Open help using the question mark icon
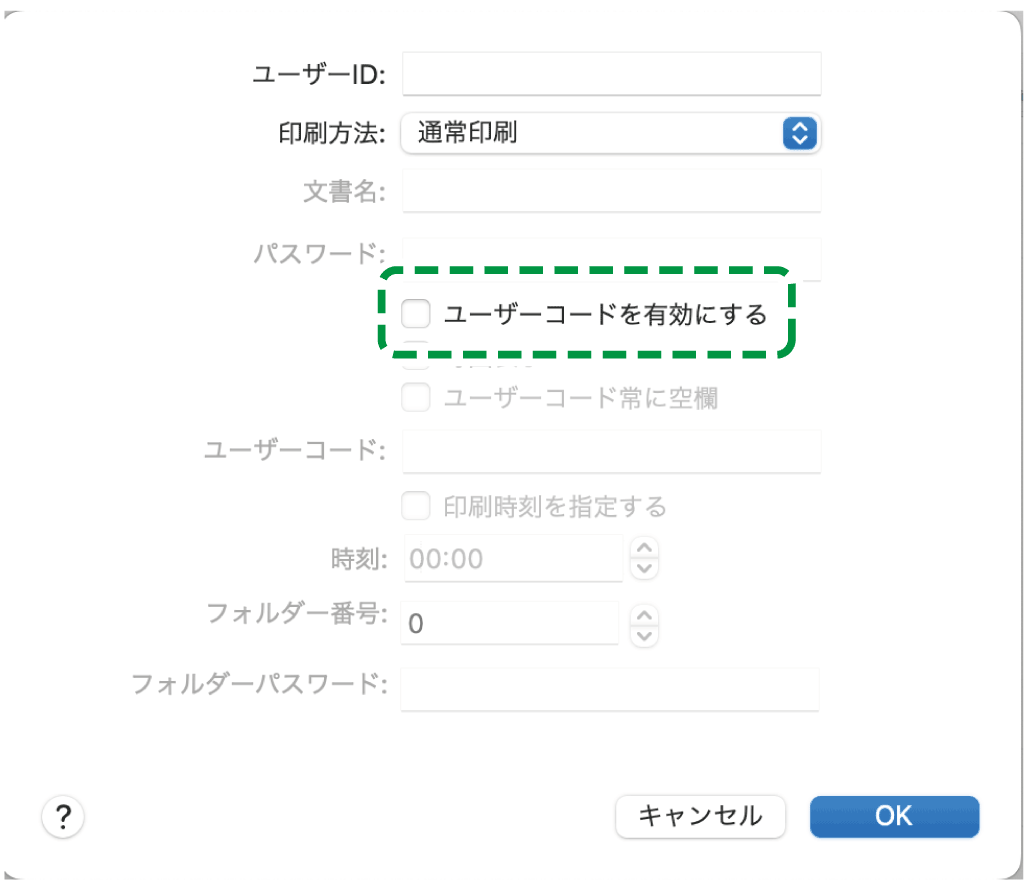The image size is (1028, 885). click(63, 817)
